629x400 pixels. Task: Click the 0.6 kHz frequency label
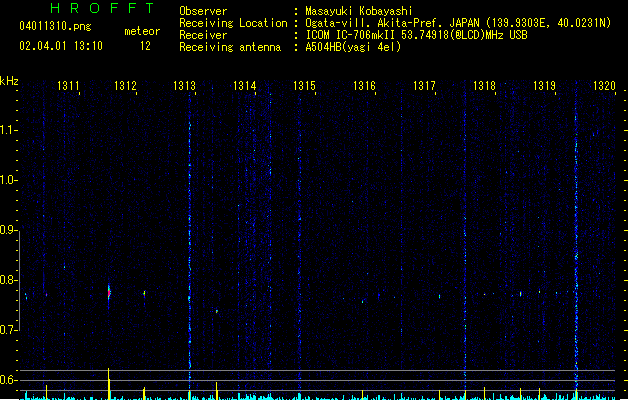tap(8, 380)
